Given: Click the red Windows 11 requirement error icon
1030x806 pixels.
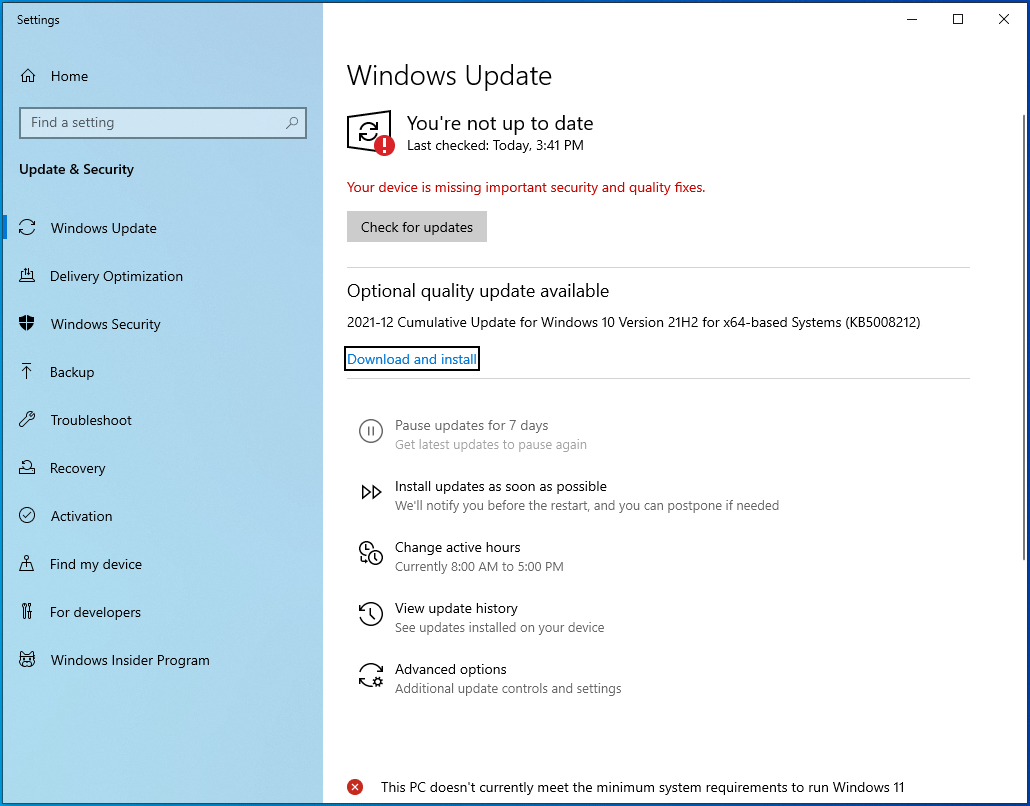Looking at the screenshot, I should coord(355,787).
